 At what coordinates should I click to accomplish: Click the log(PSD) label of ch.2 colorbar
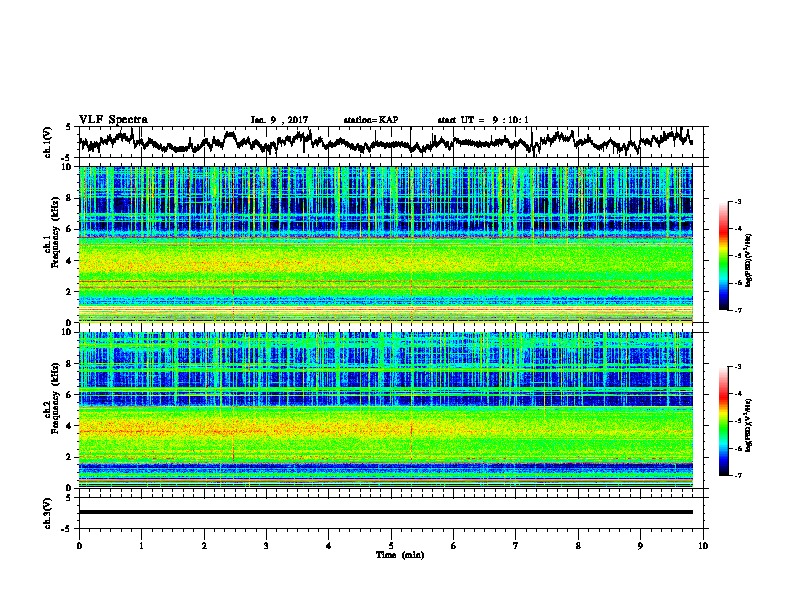pyautogui.click(x=749, y=426)
